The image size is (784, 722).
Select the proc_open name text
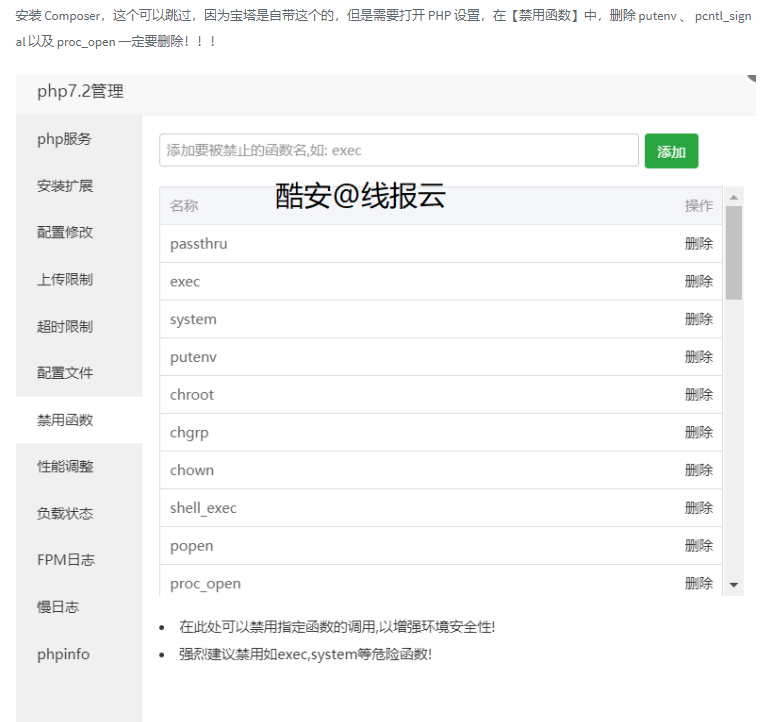click(x=205, y=584)
